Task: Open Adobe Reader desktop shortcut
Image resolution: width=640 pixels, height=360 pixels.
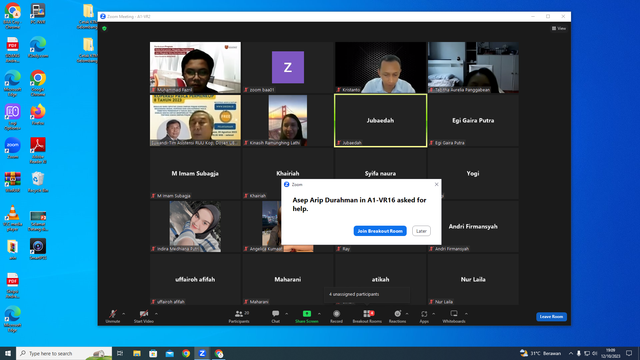Action: (38, 151)
